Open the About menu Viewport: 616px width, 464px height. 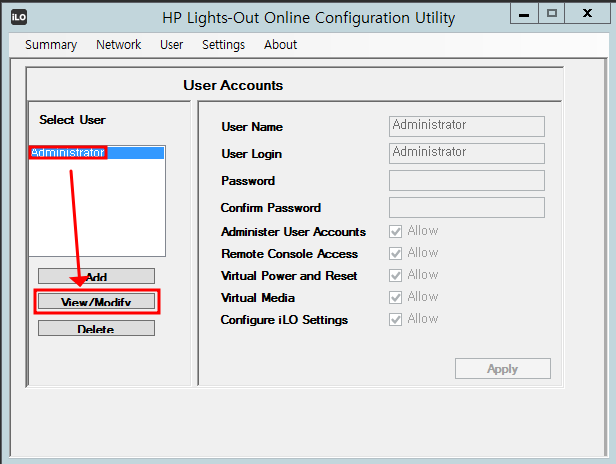pyautogui.click(x=280, y=45)
